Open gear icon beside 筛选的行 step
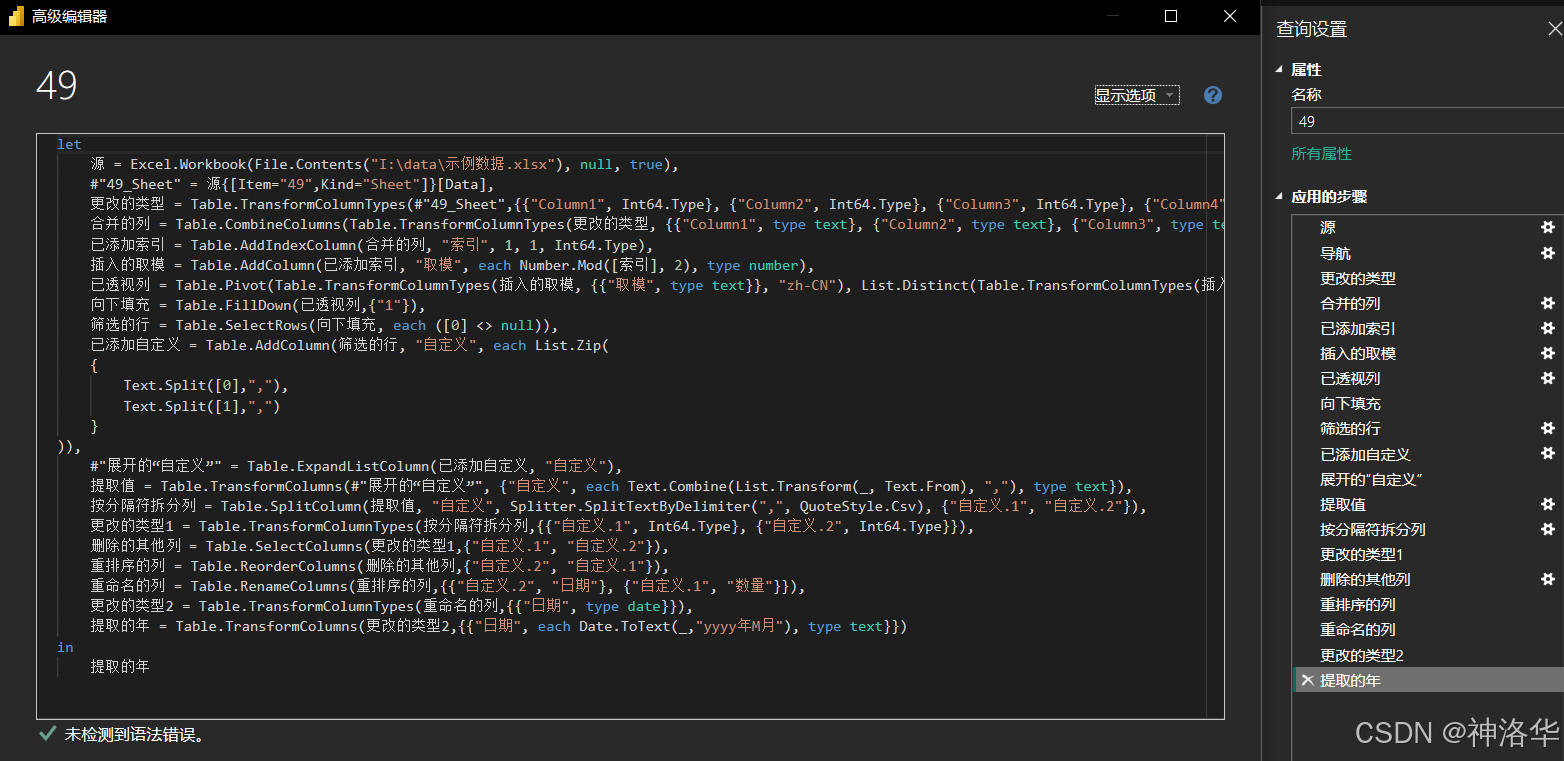The height and width of the screenshot is (761, 1564). [1548, 428]
